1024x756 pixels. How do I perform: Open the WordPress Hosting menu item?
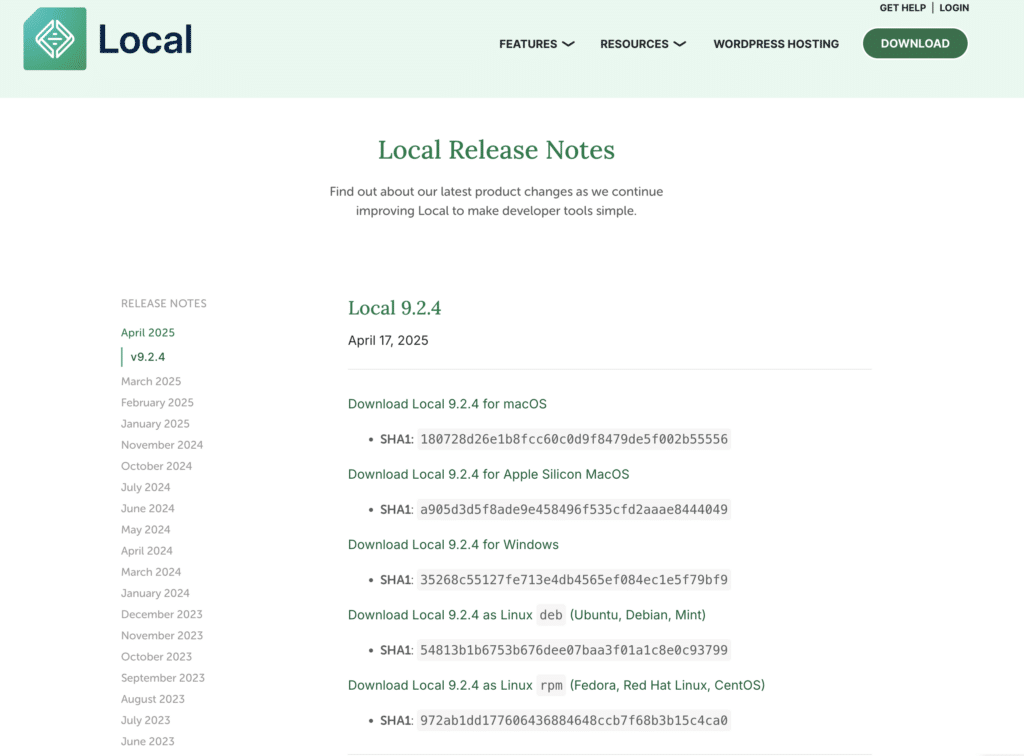pos(775,44)
